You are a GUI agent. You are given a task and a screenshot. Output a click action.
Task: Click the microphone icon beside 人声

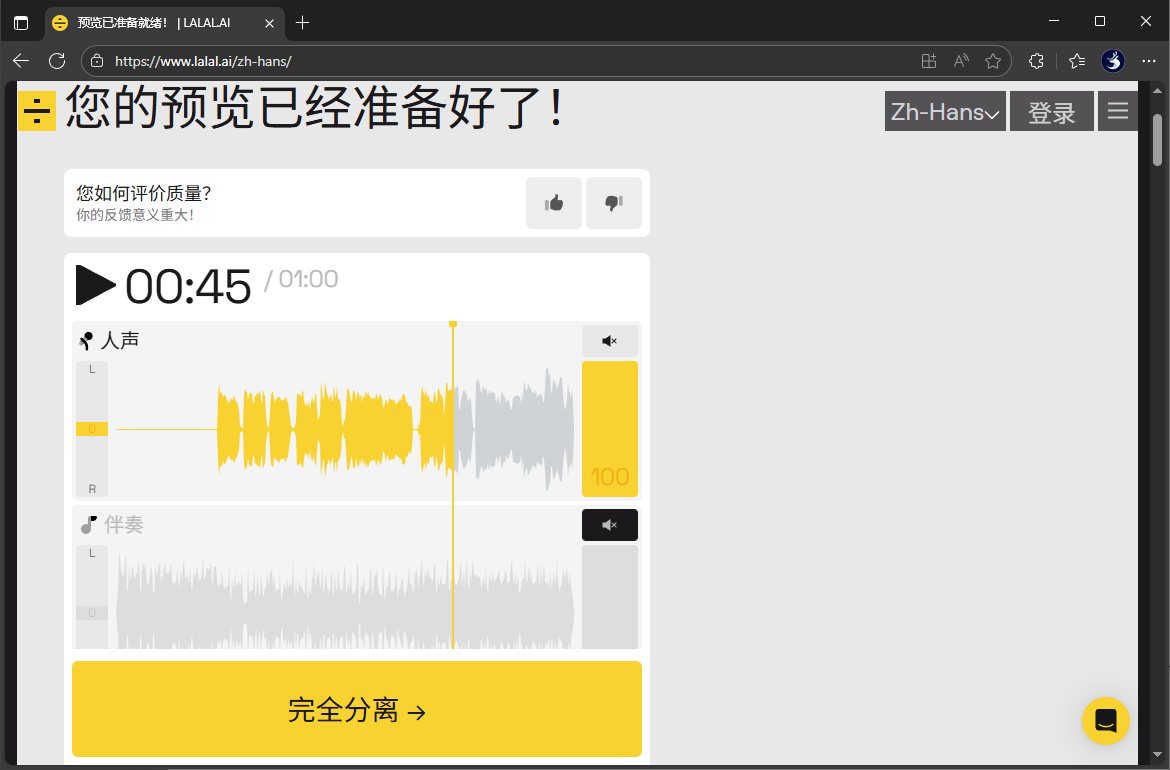tap(84, 340)
